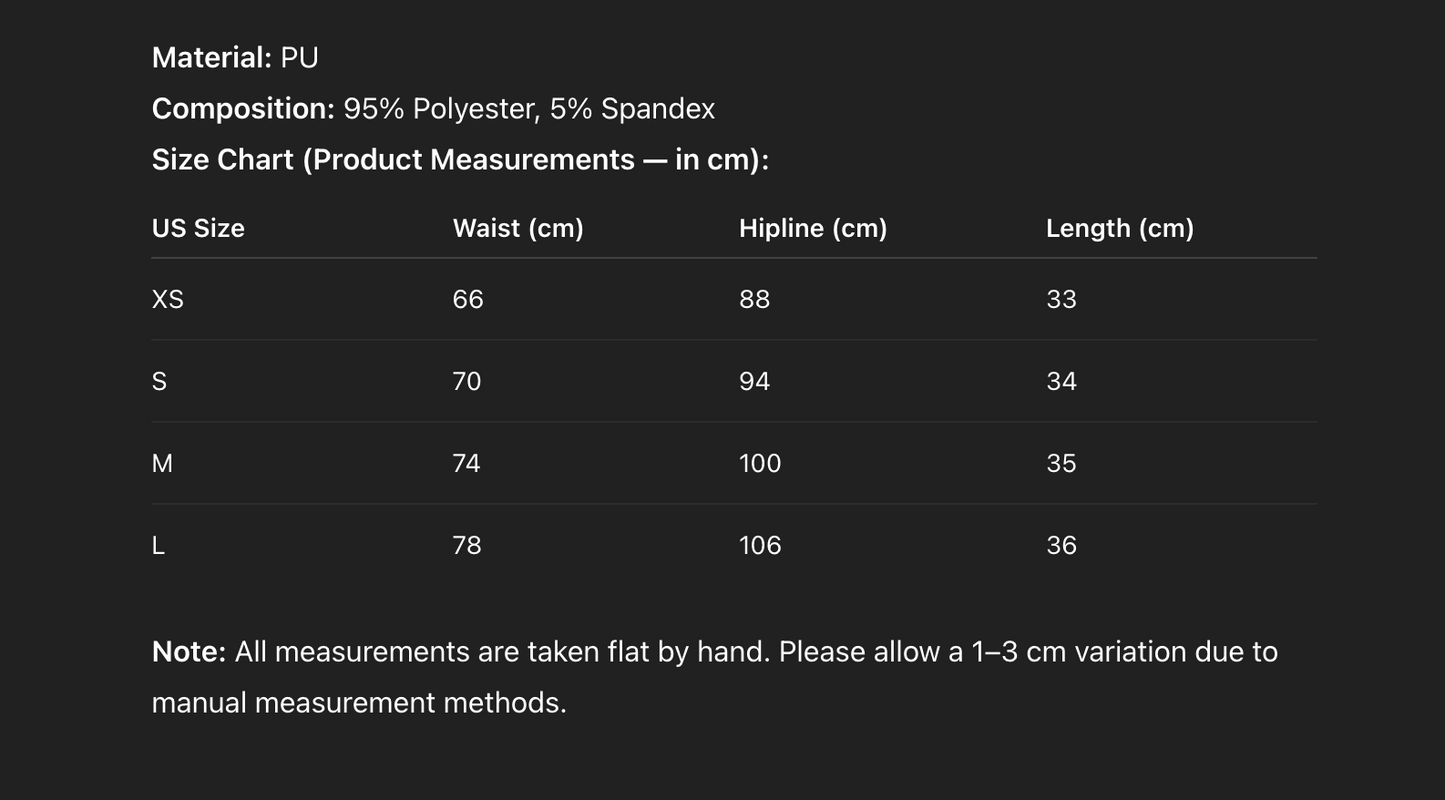The width and height of the screenshot is (1445, 800).
Task: Click the Length (cm) column header
Action: pos(1120,229)
